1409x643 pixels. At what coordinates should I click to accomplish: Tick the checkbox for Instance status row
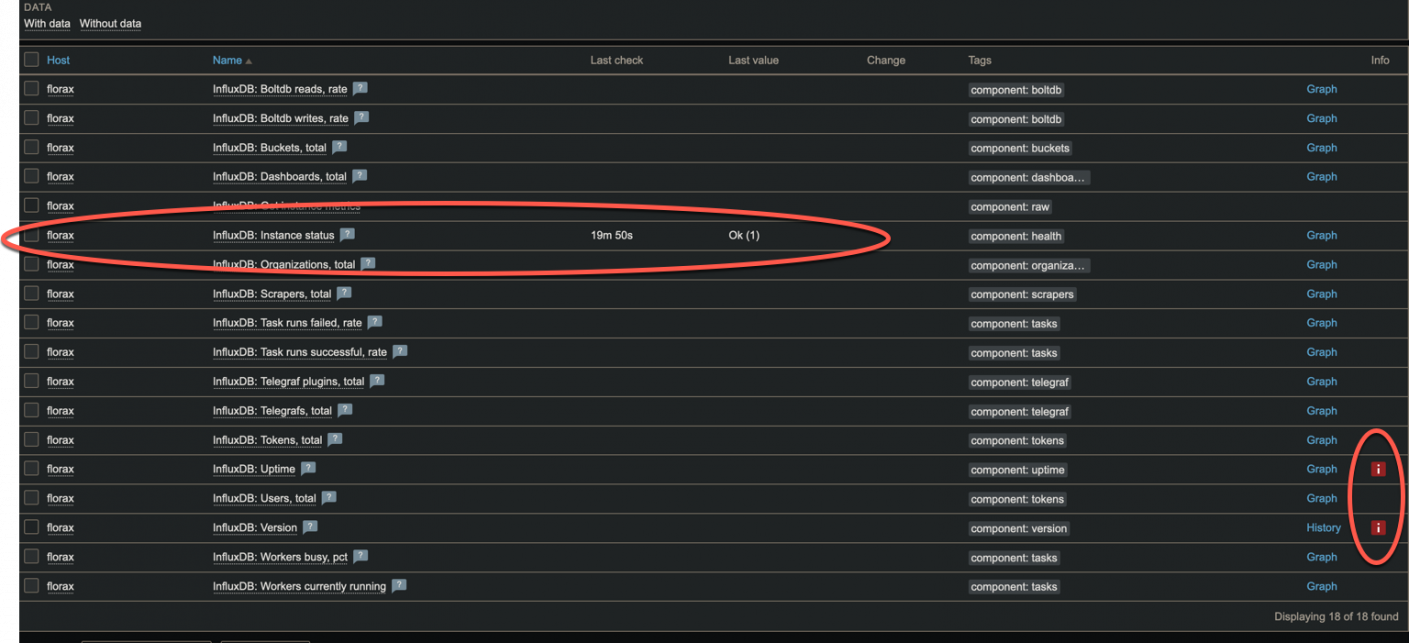coord(31,235)
